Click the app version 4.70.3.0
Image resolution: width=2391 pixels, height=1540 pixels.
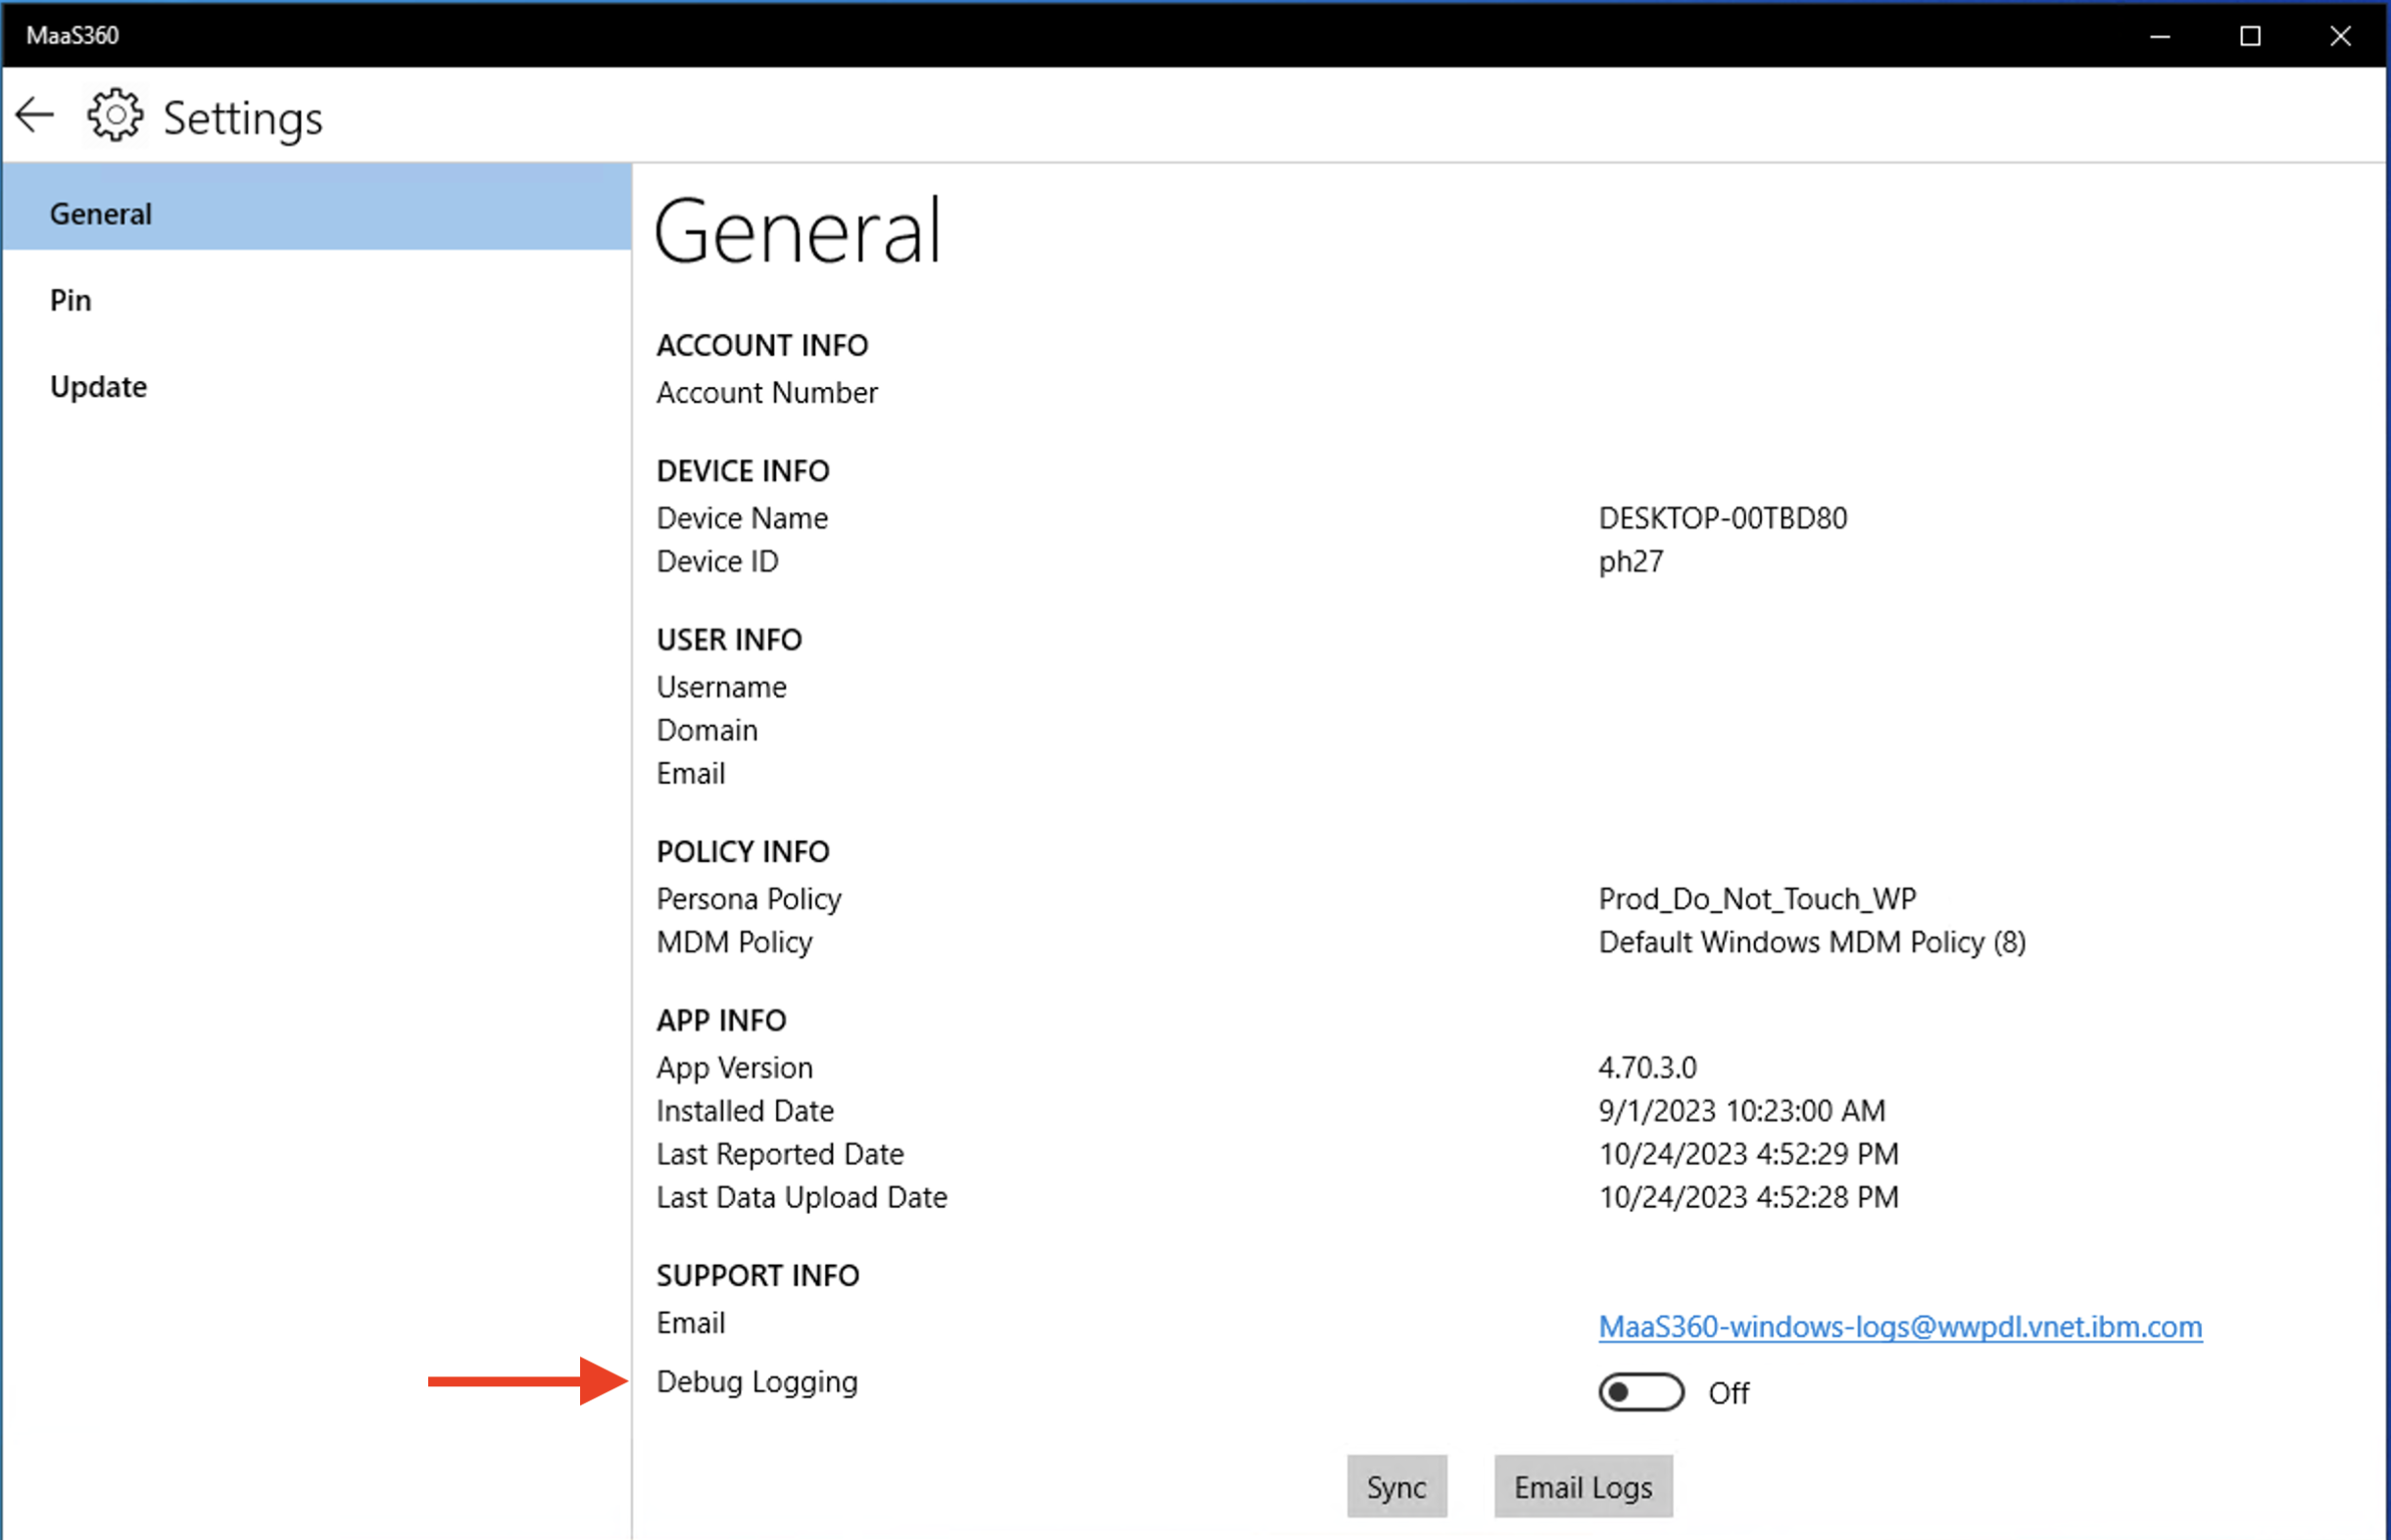[x=1647, y=1067]
